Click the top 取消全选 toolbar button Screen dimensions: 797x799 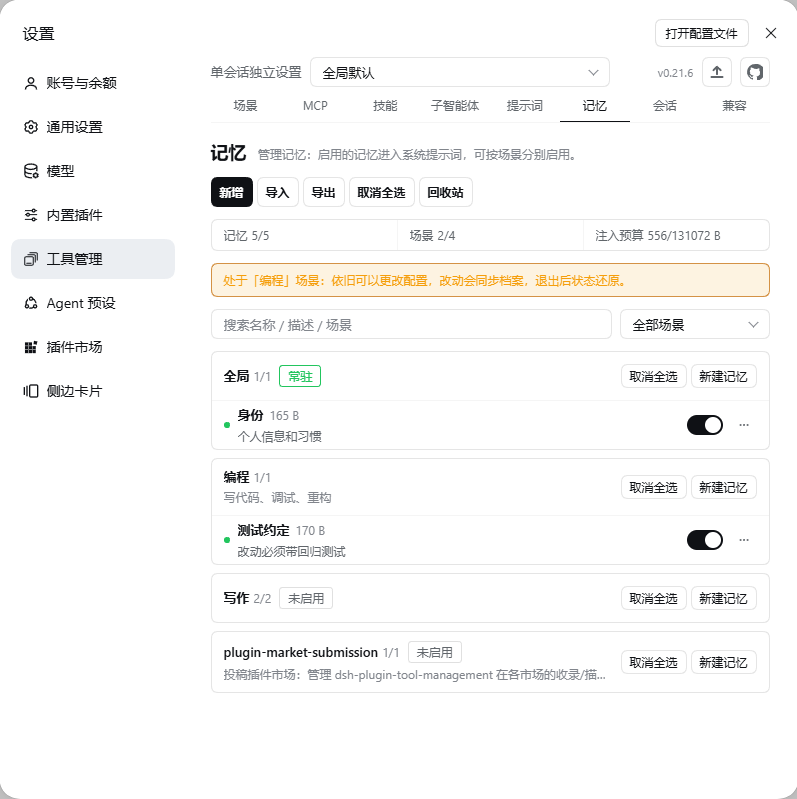(382, 192)
